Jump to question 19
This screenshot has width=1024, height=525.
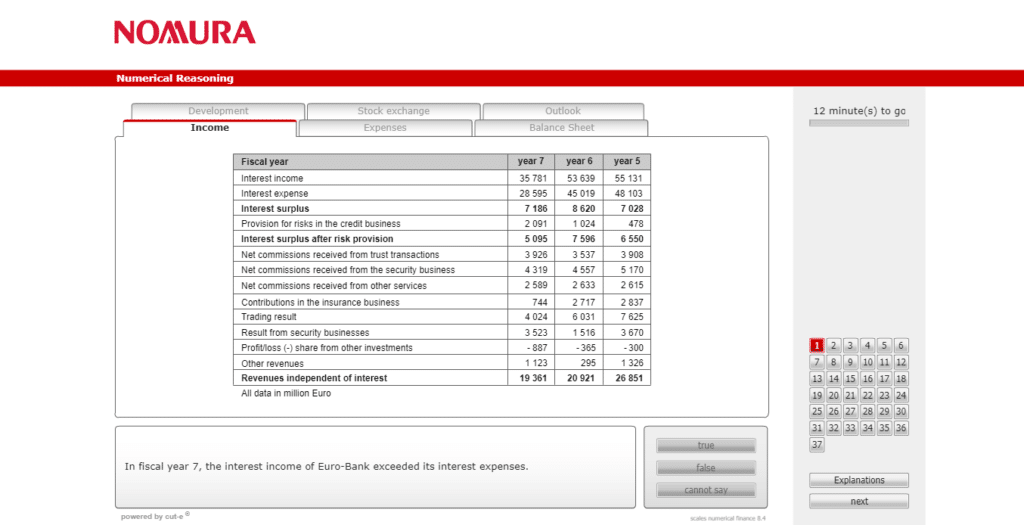click(816, 395)
